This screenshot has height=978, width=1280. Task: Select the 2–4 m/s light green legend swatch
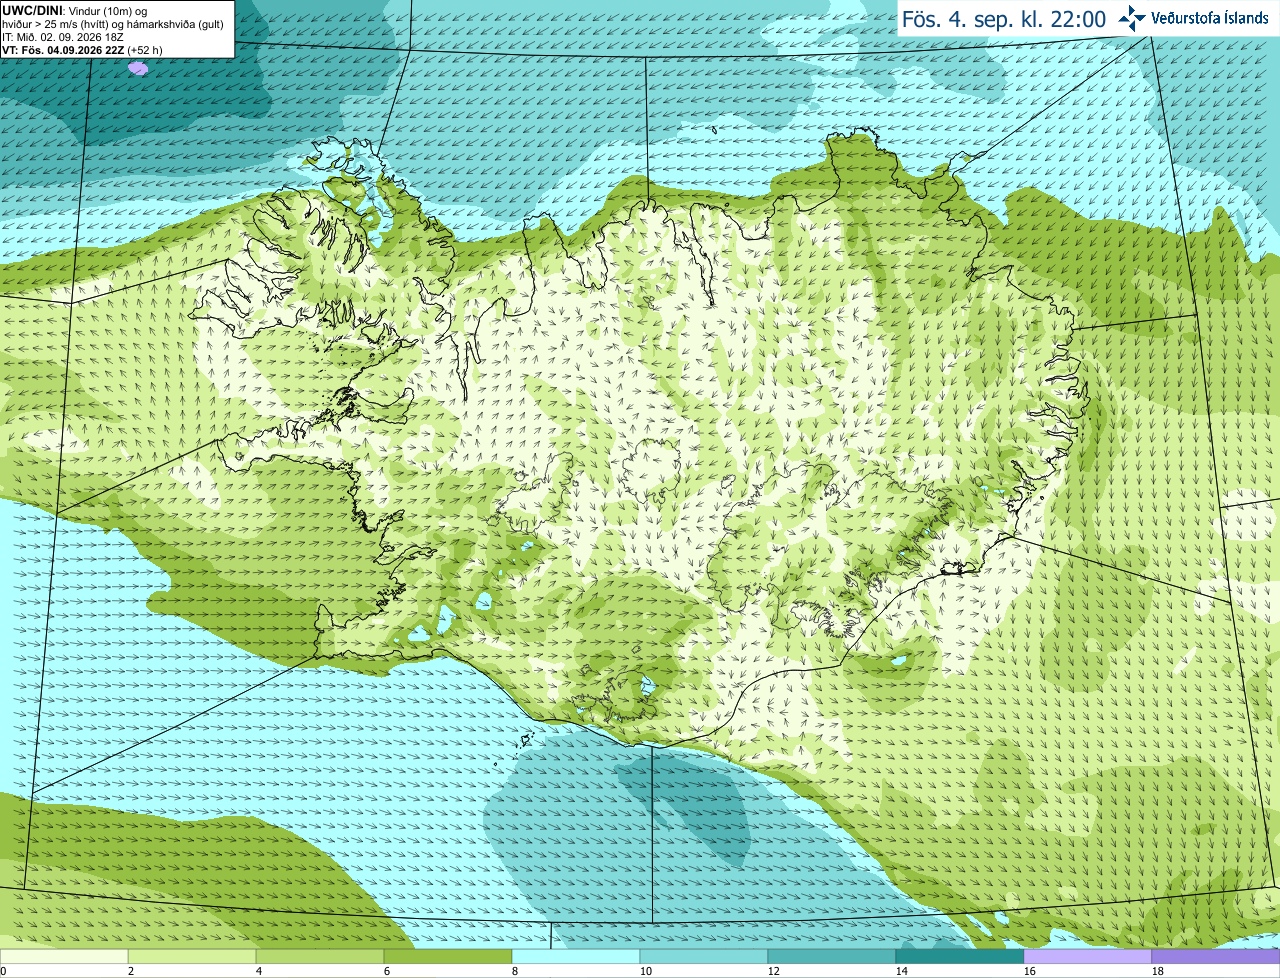click(x=192, y=957)
